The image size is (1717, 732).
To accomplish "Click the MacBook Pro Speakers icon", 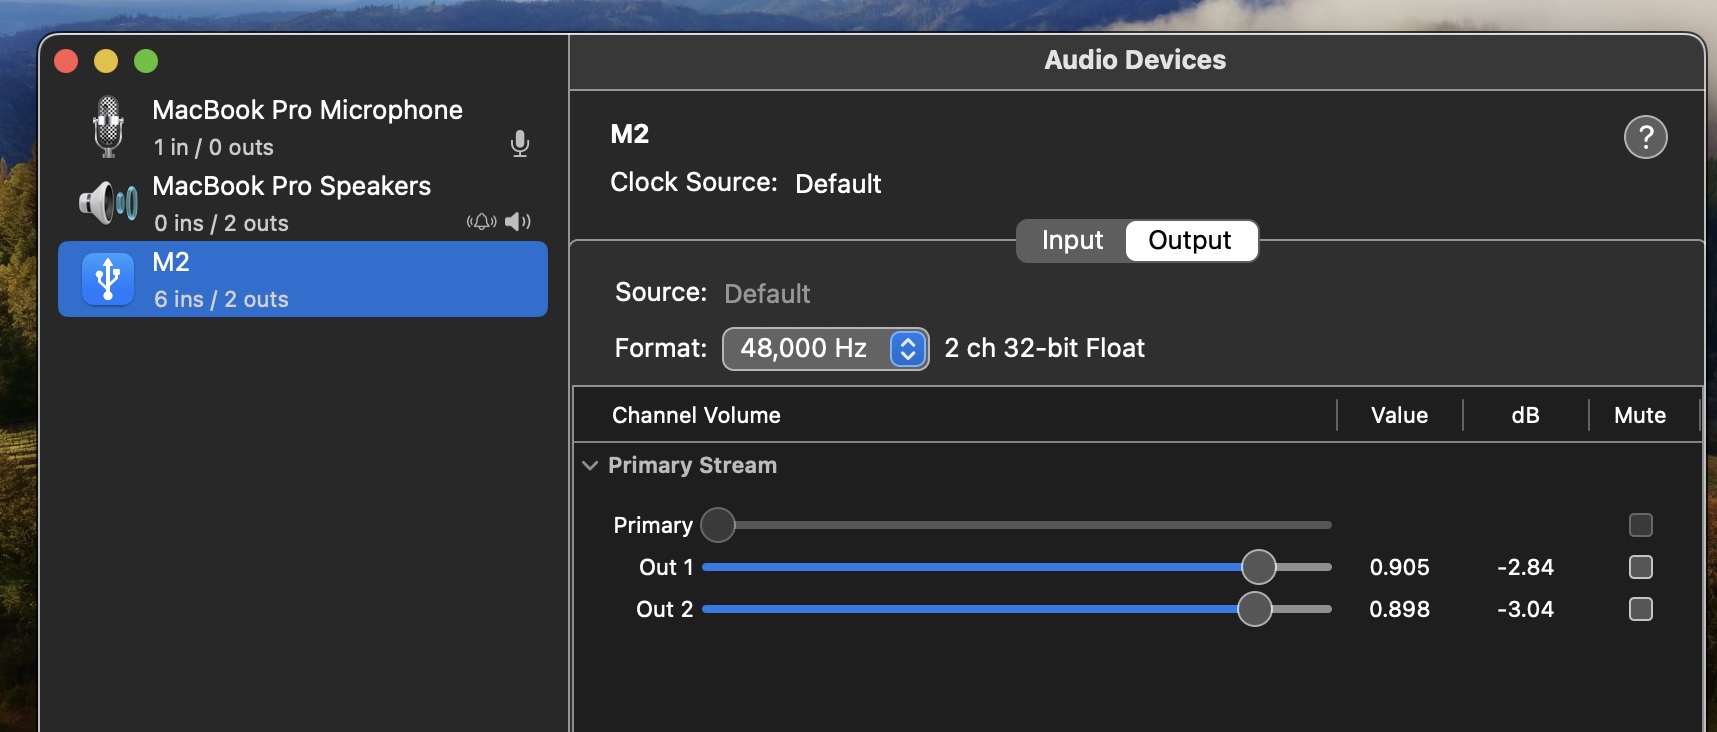I will (x=108, y=203).
